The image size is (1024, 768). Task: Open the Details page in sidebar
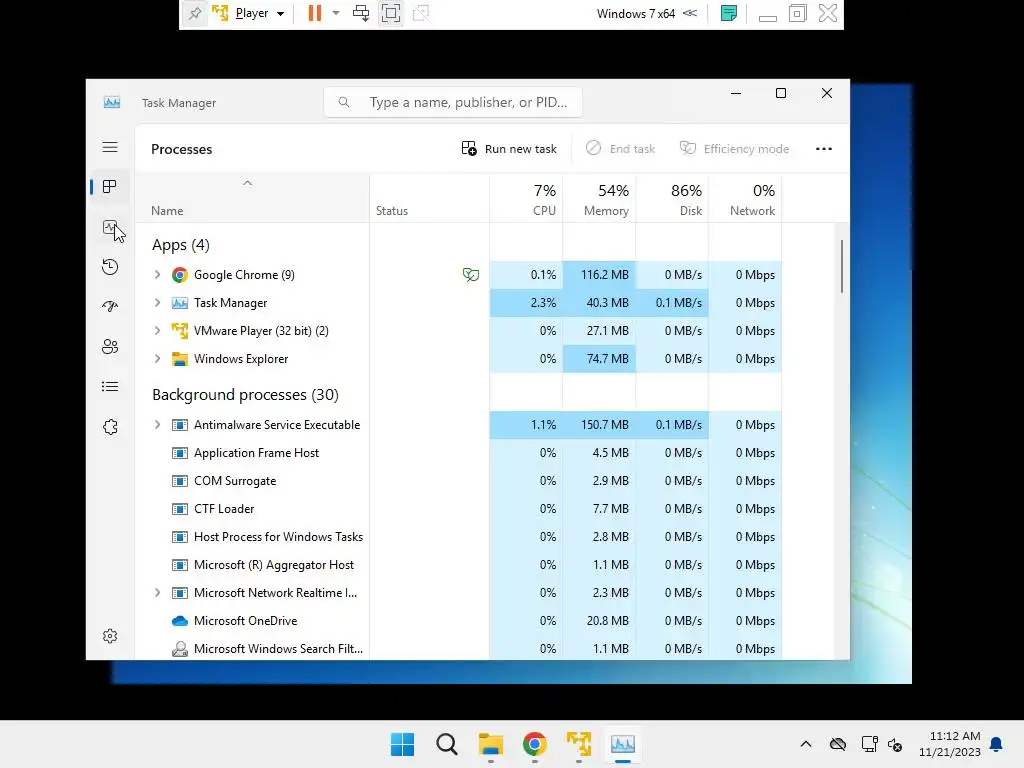(x=110, y=387)
